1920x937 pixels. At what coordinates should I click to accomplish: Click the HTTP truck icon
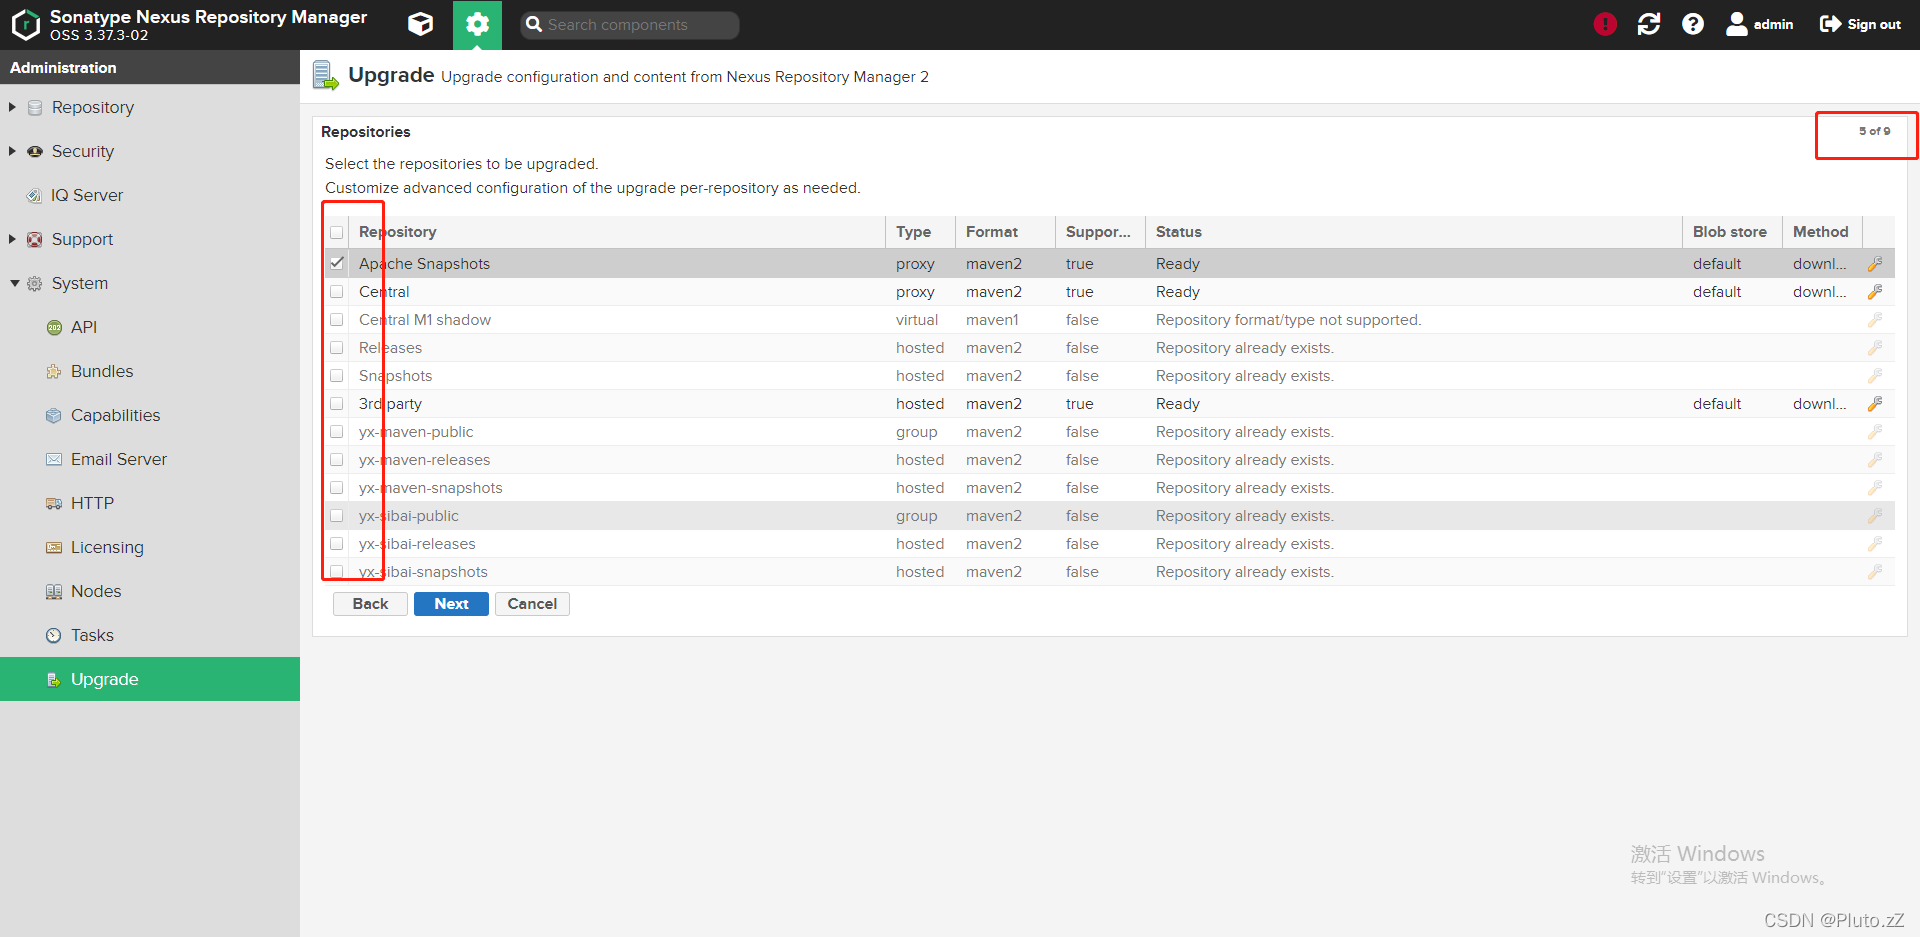click(x=54, y=504)
